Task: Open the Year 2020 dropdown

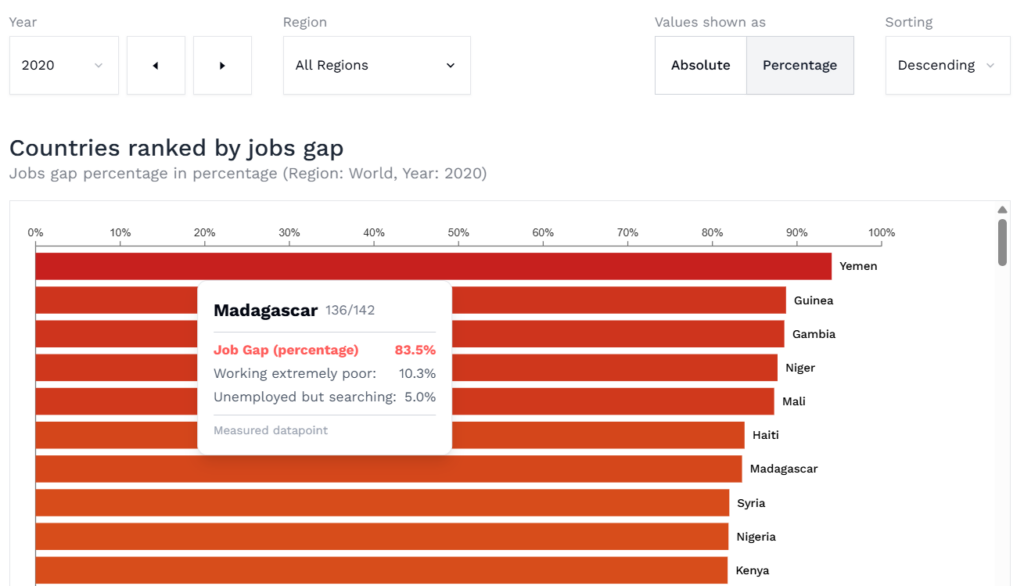Action: pyautogui.click(x=63, y=66)
